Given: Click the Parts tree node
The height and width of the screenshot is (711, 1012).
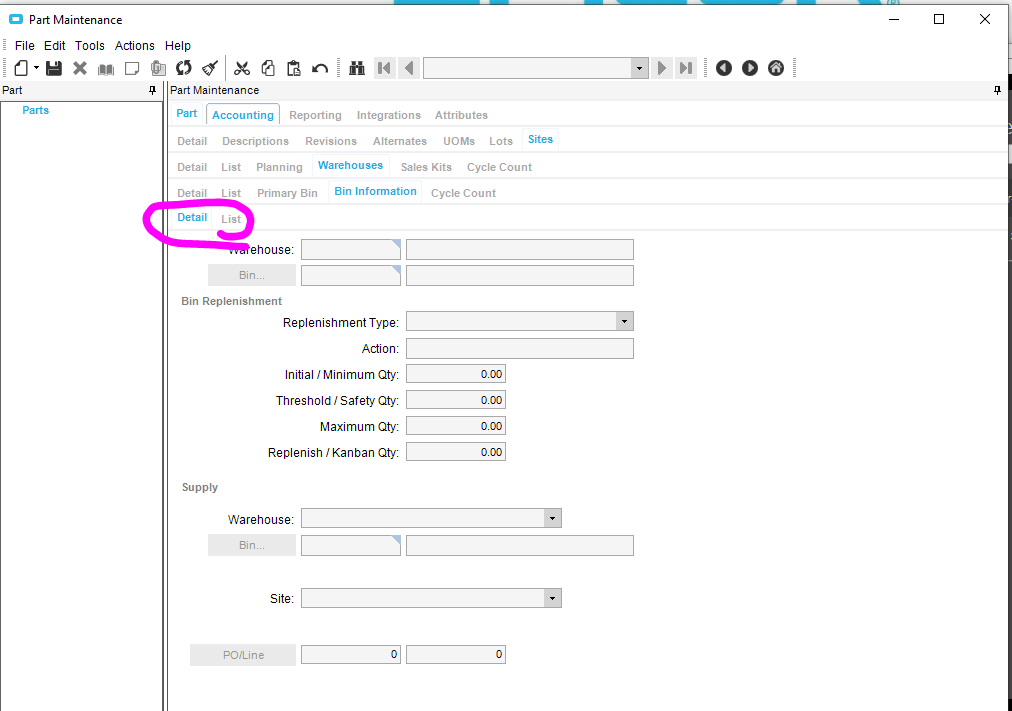Looking at the screenshot, I should (x=35, y=110).
